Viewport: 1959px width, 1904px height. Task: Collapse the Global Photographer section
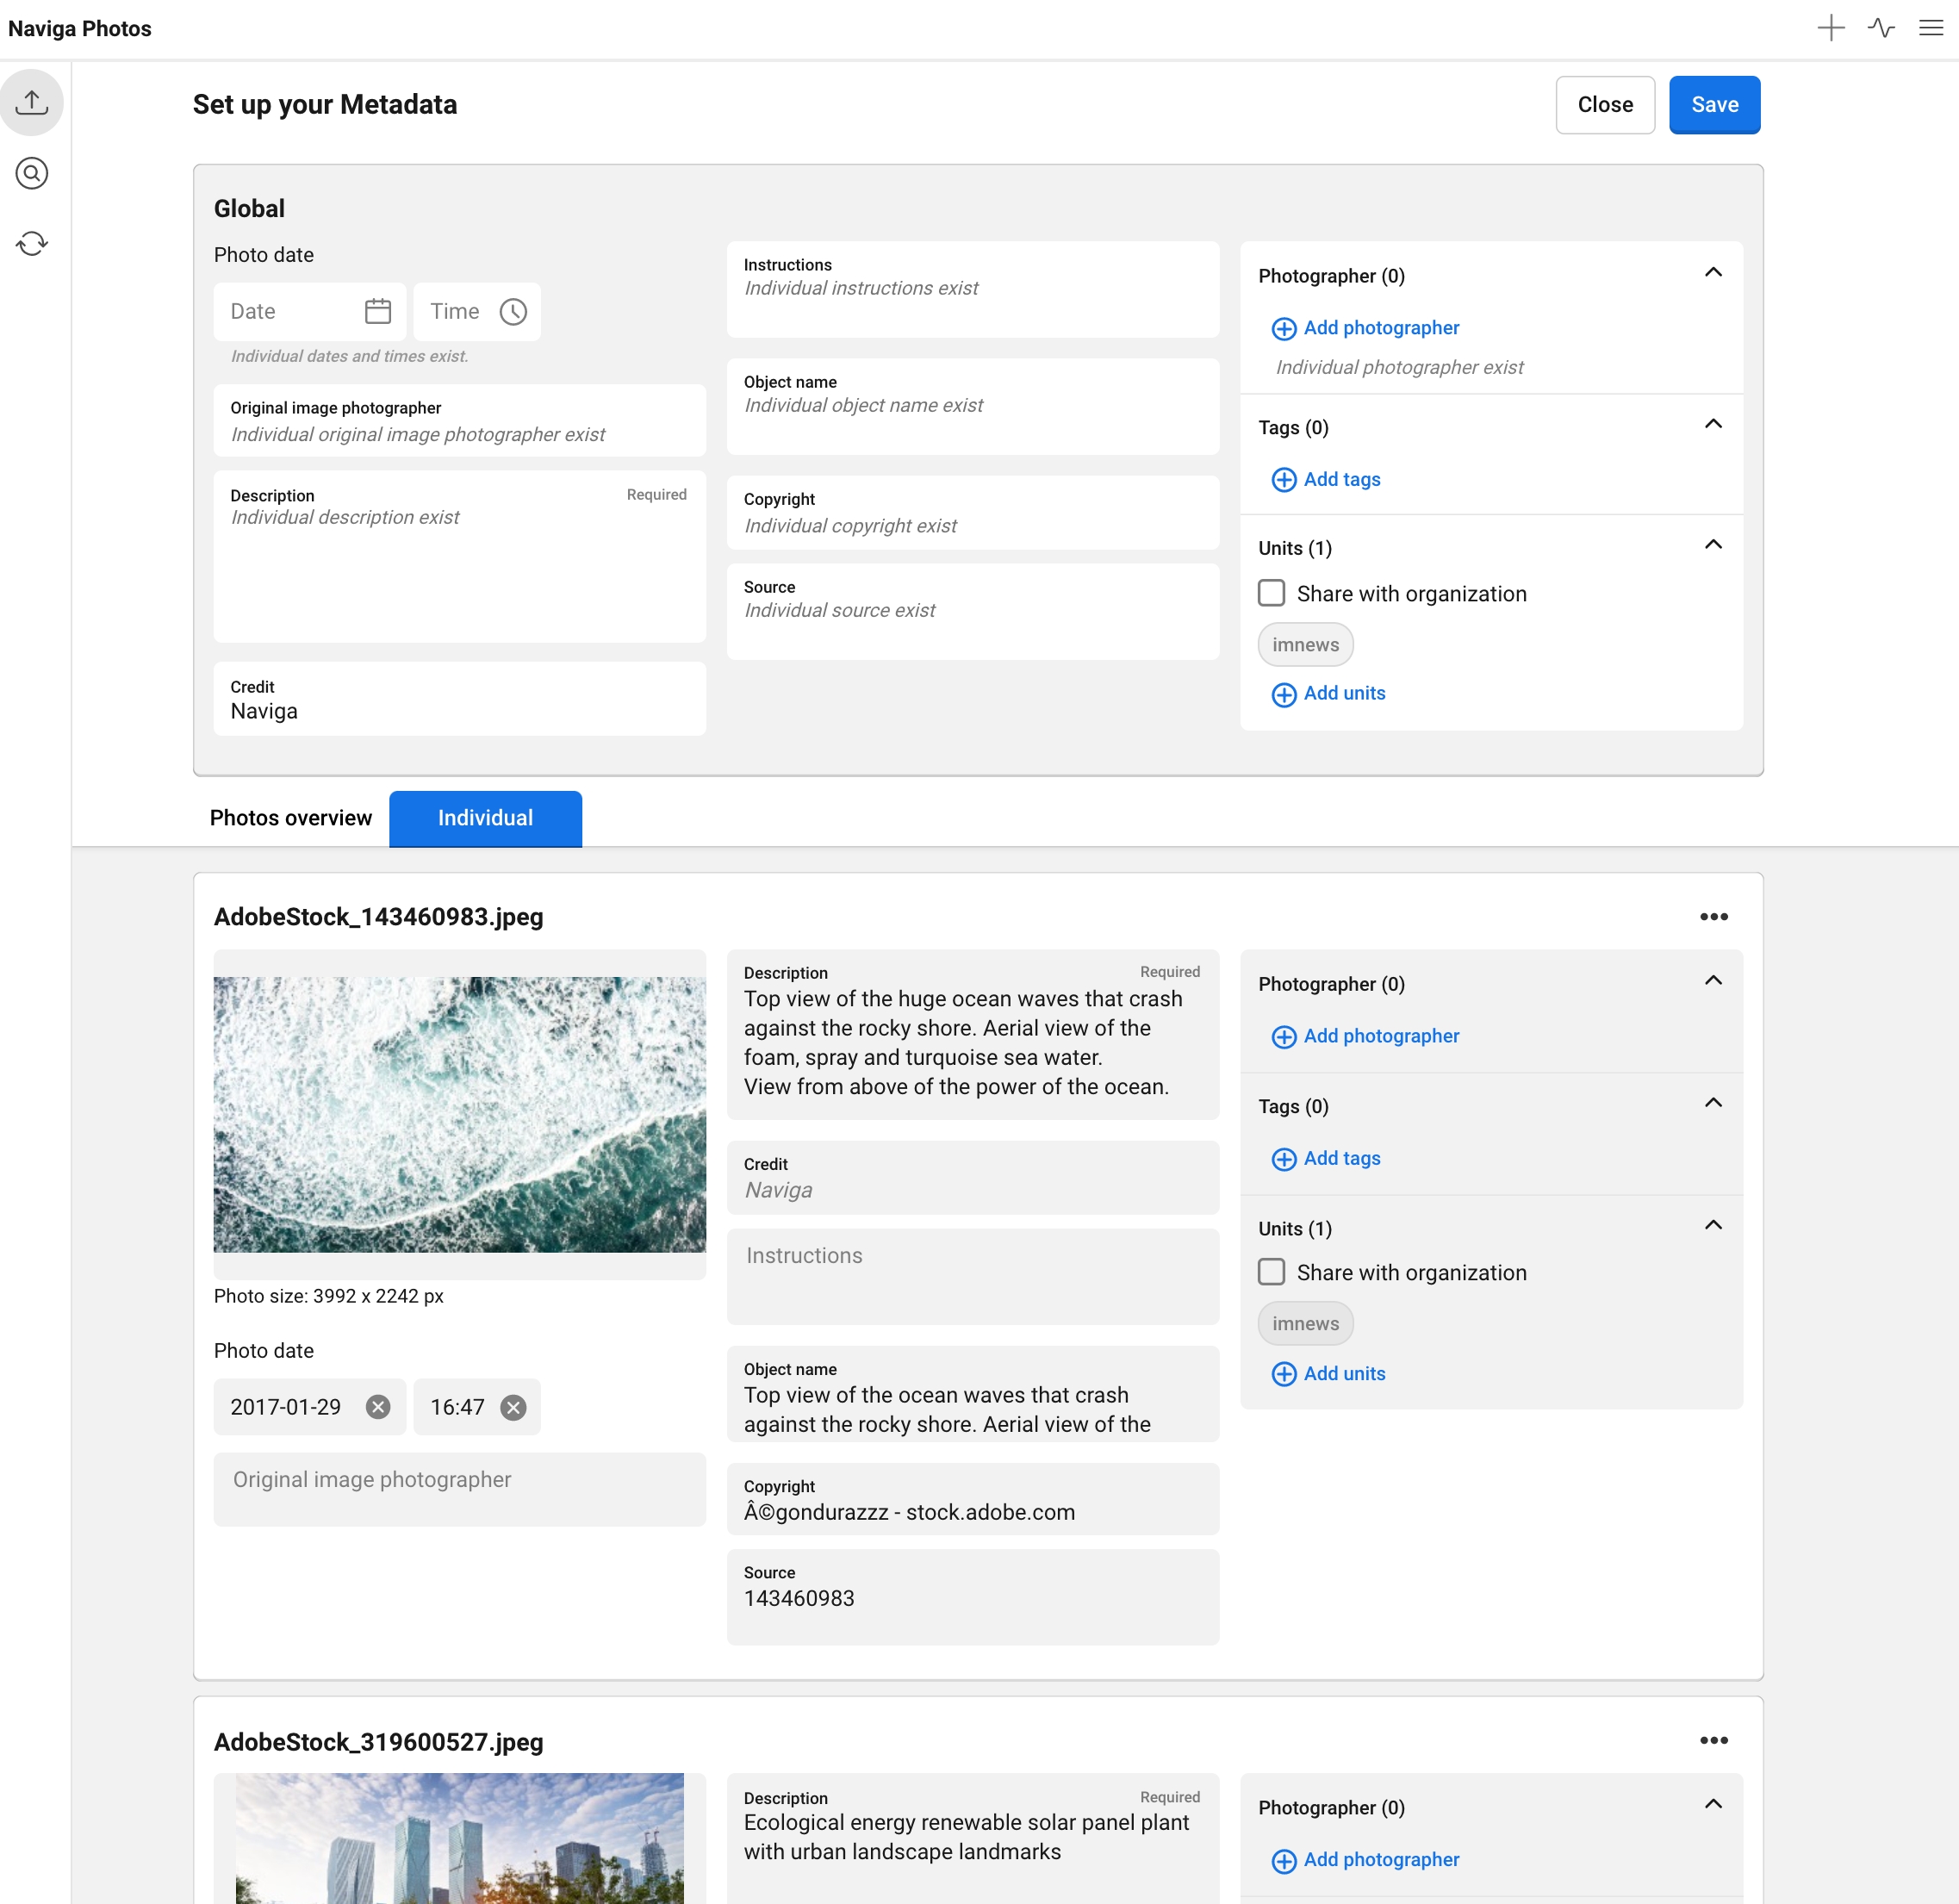click(1712, 273)
